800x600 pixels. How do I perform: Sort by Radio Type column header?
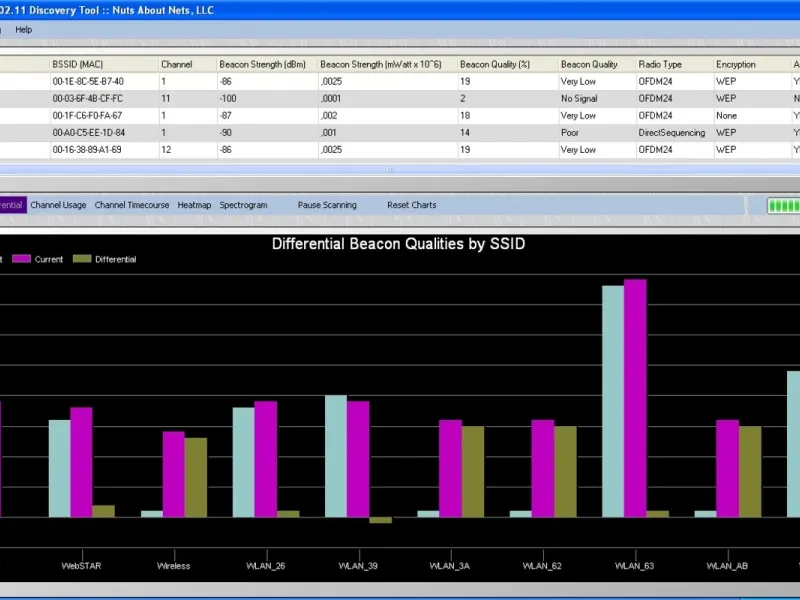(x=675, y=64)
